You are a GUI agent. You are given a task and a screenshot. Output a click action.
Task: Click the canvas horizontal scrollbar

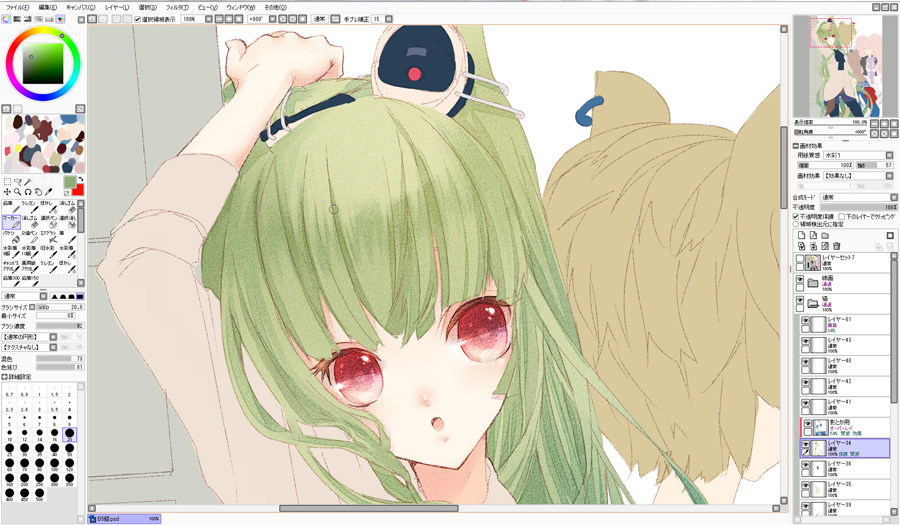click(x=369, y=508)
